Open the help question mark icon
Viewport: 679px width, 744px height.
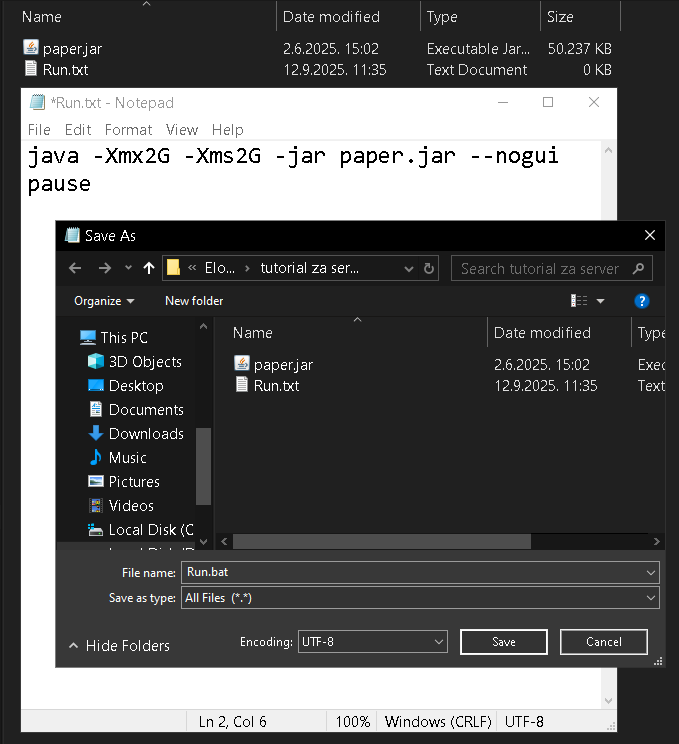coord(642,300)
